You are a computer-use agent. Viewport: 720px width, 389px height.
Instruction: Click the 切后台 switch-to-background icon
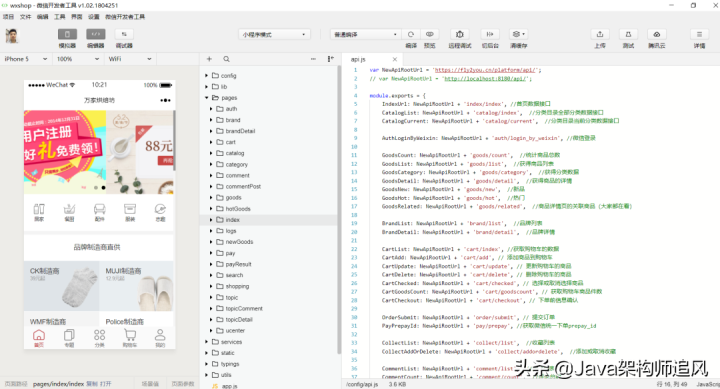click(490, 34)
